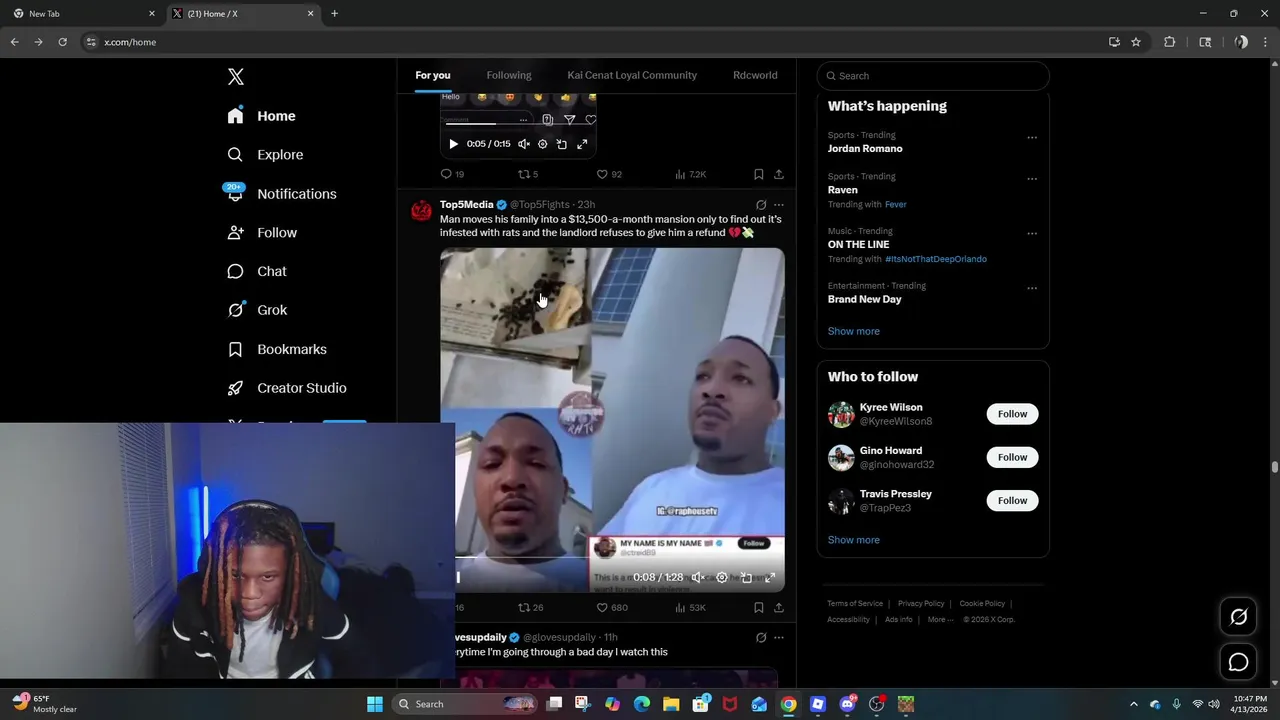View analytics of the 53K views post

point(690,607)
